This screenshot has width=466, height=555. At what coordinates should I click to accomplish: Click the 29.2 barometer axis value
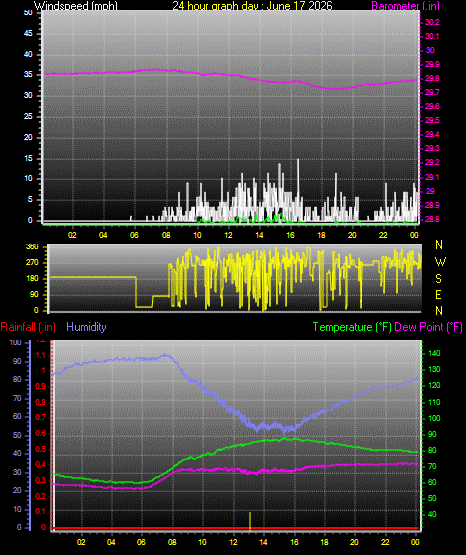(x=432, y=162)
